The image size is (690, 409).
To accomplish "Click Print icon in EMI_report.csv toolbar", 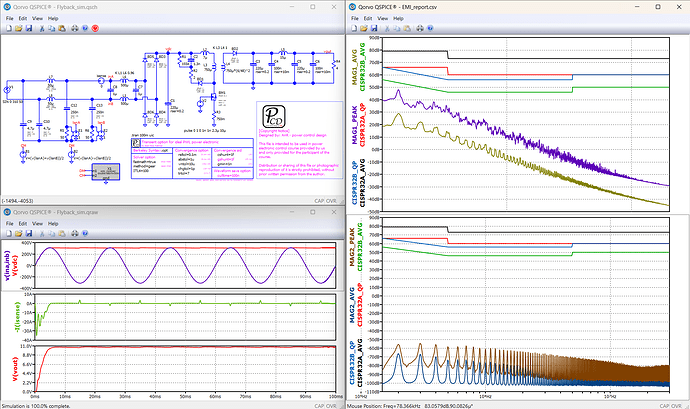I will tap(420, 28).
